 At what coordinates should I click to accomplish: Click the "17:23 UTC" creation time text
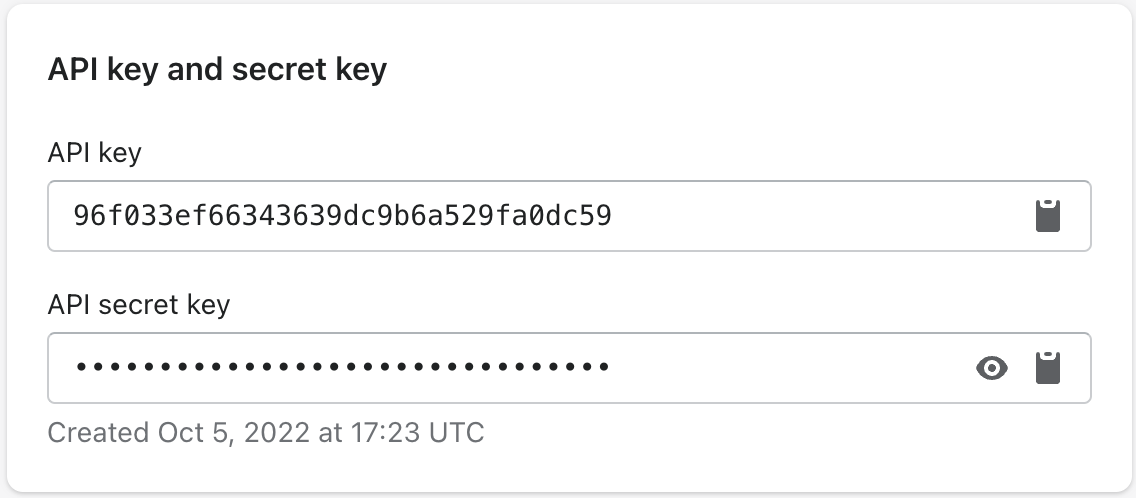coord(417,433)
